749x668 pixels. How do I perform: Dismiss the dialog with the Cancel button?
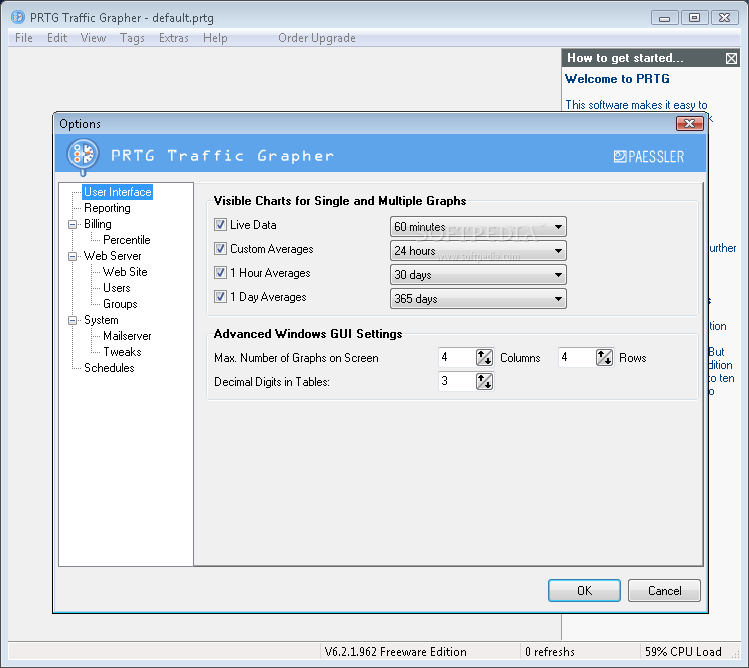pyautogui.click(x=664, y=591)
